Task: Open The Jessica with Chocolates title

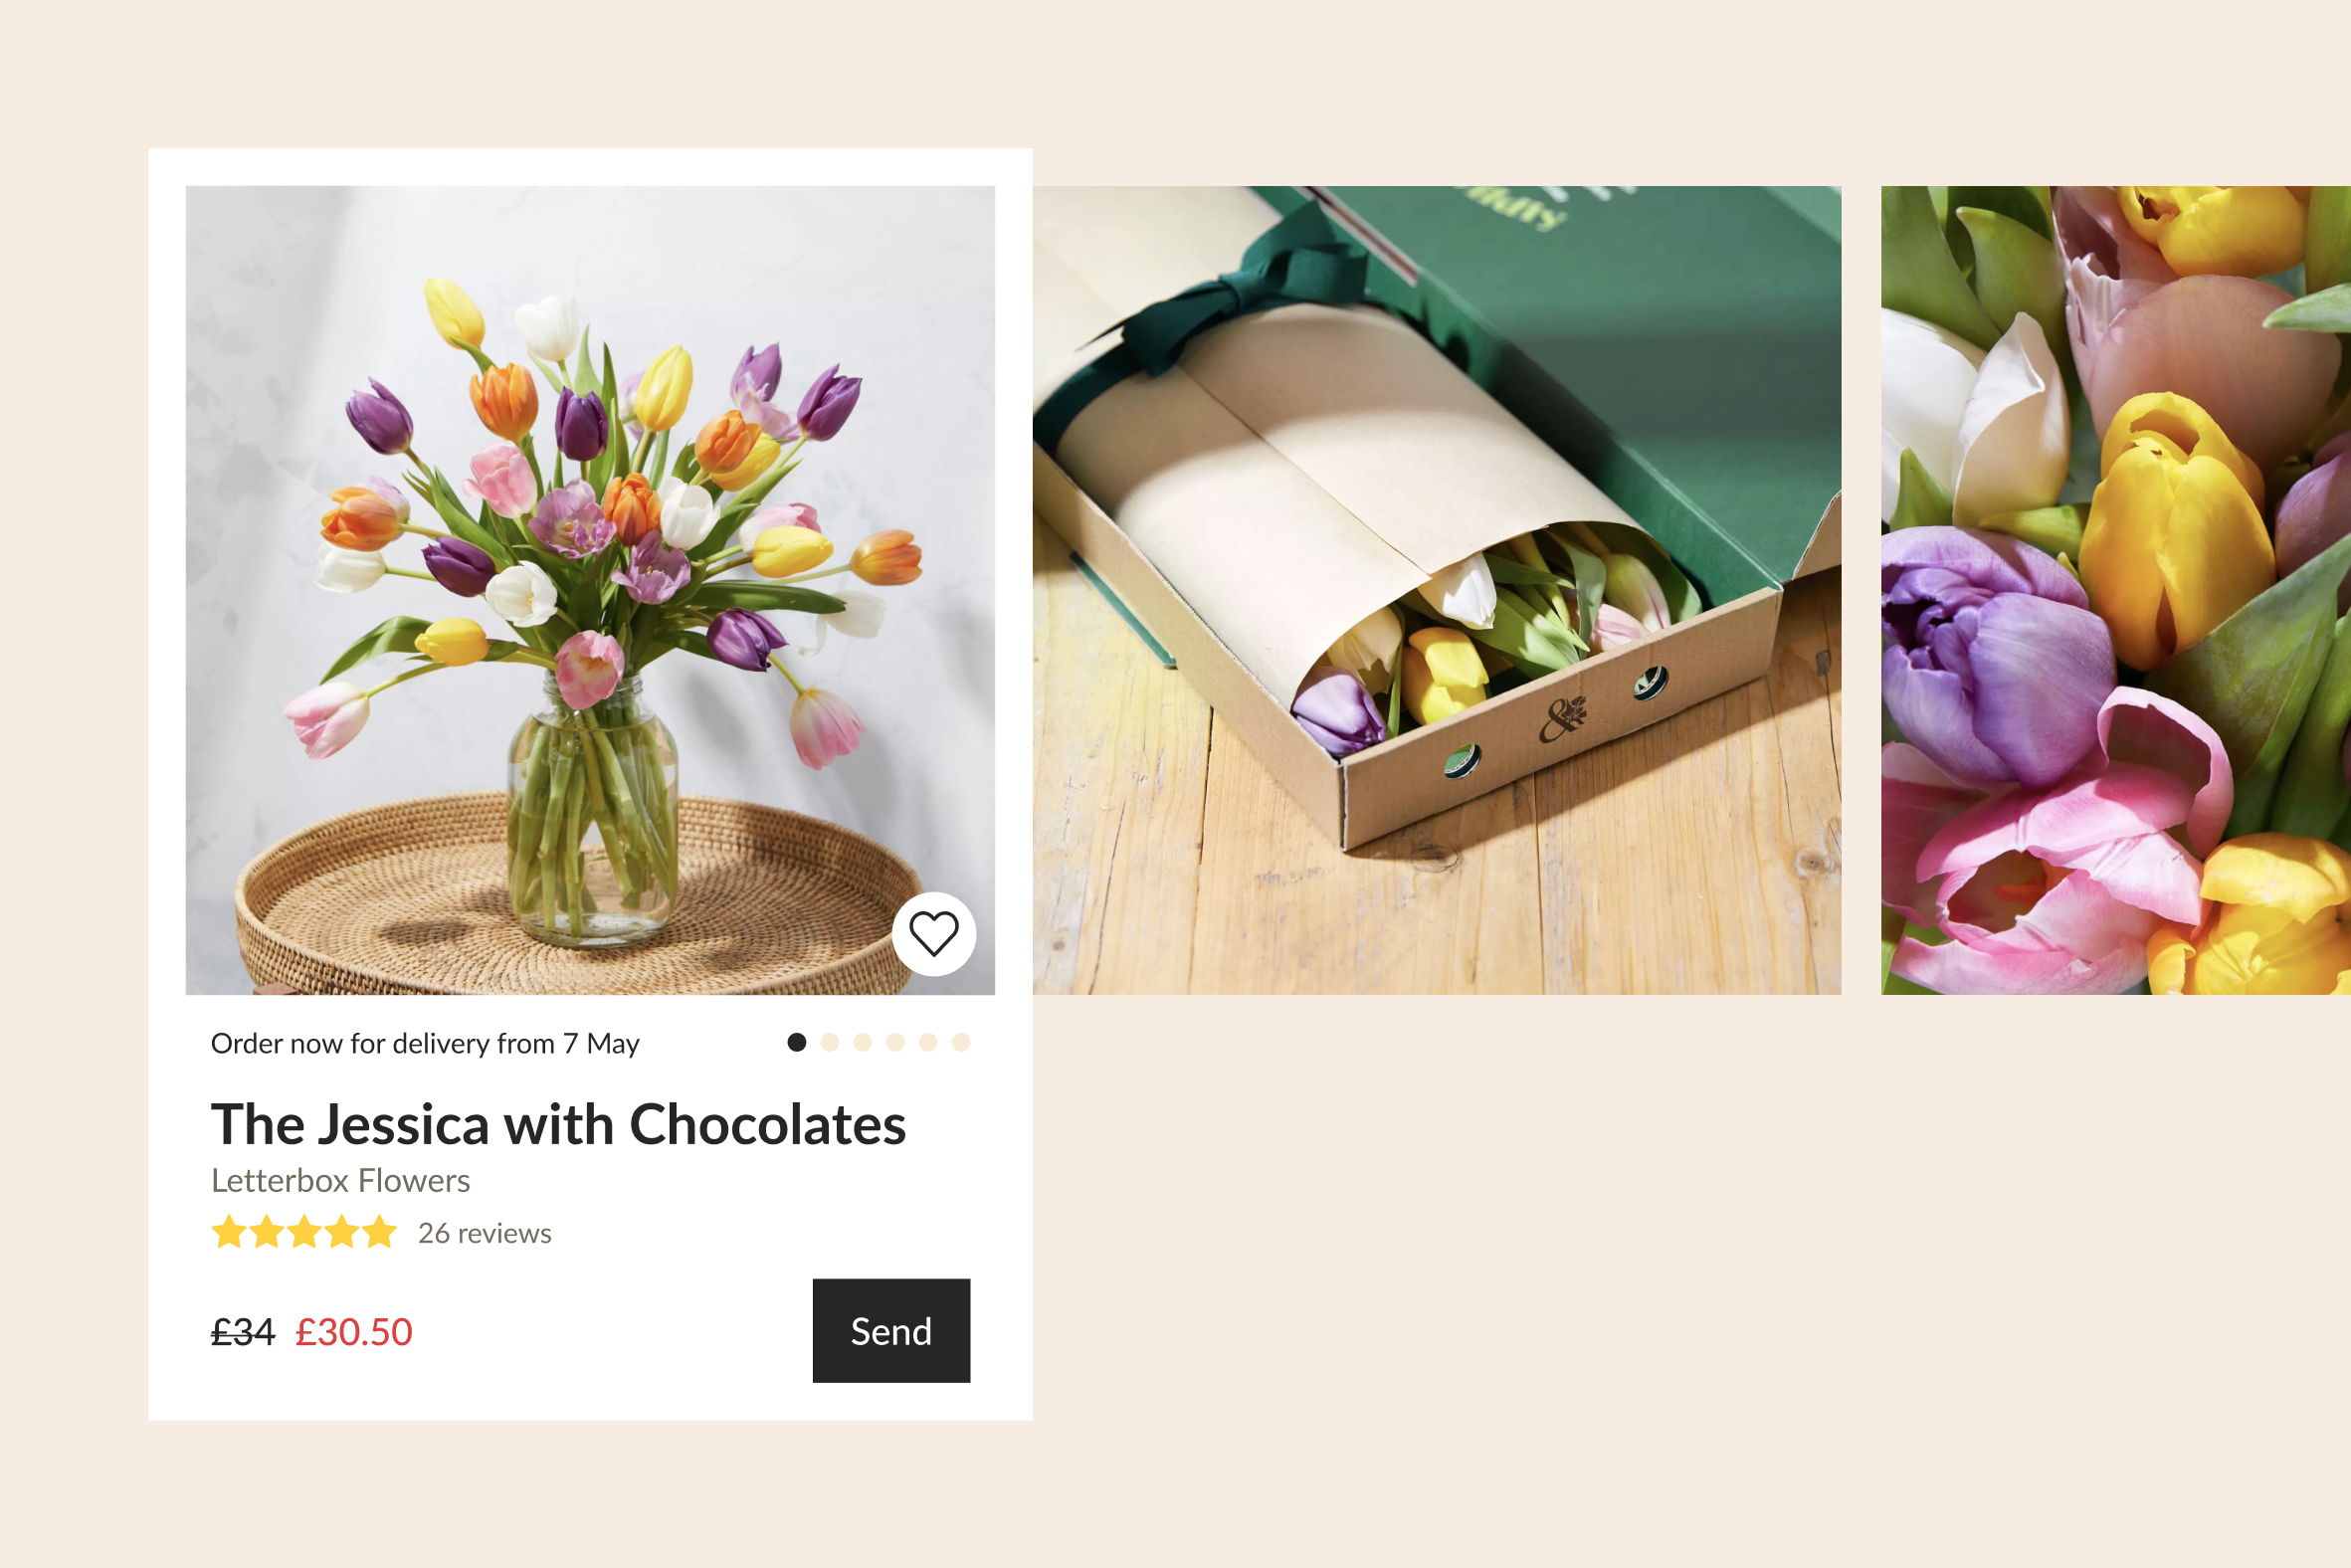Action: point(558,1124)
